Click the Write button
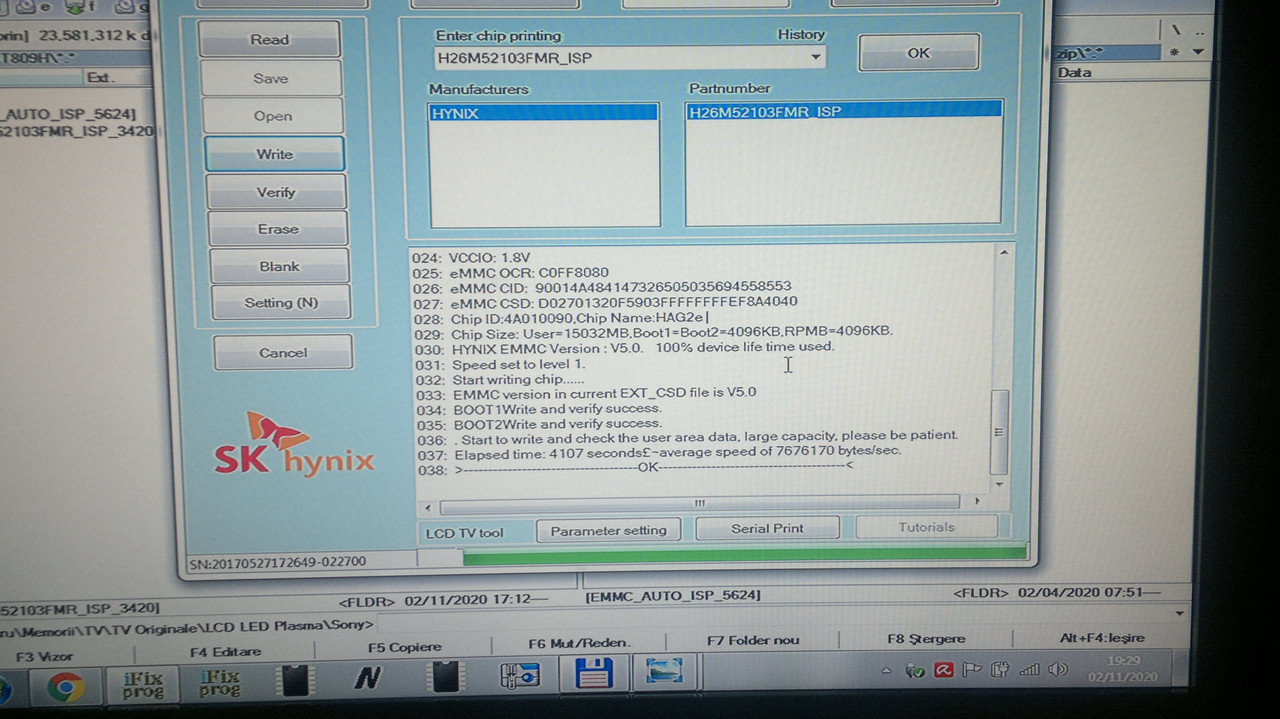 pyautogui.click(x=274, y=154)
